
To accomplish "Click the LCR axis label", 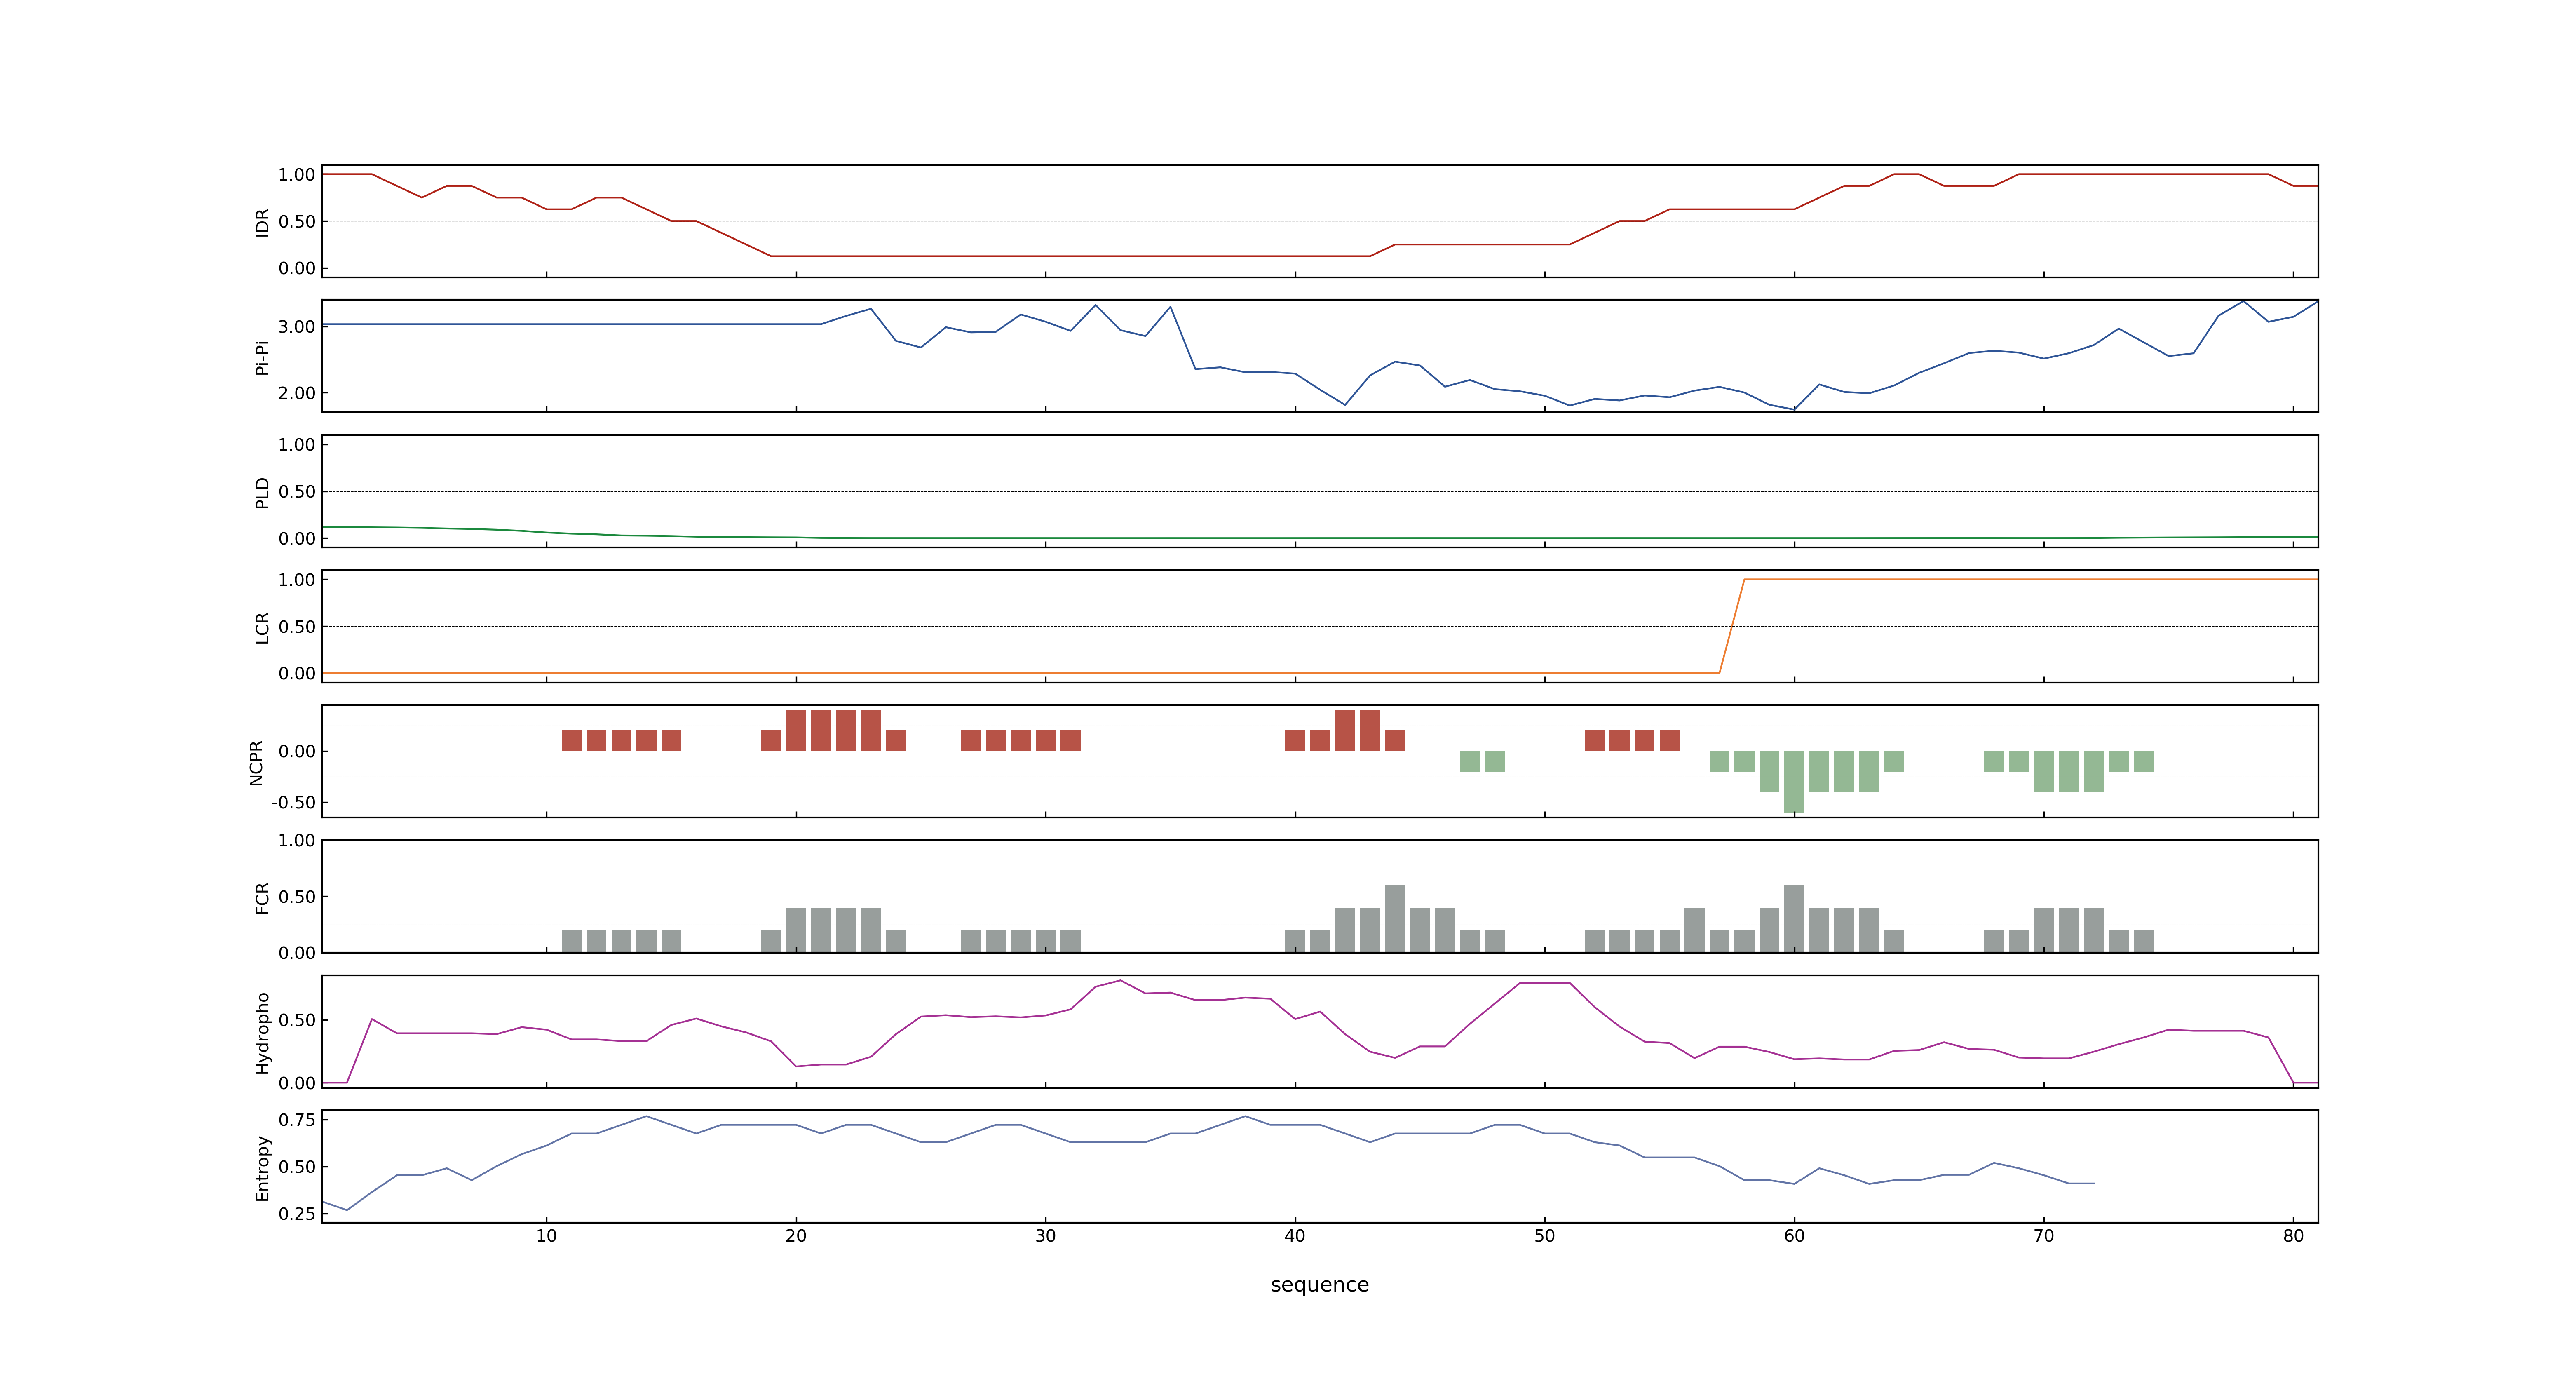I will coord(262,627).
